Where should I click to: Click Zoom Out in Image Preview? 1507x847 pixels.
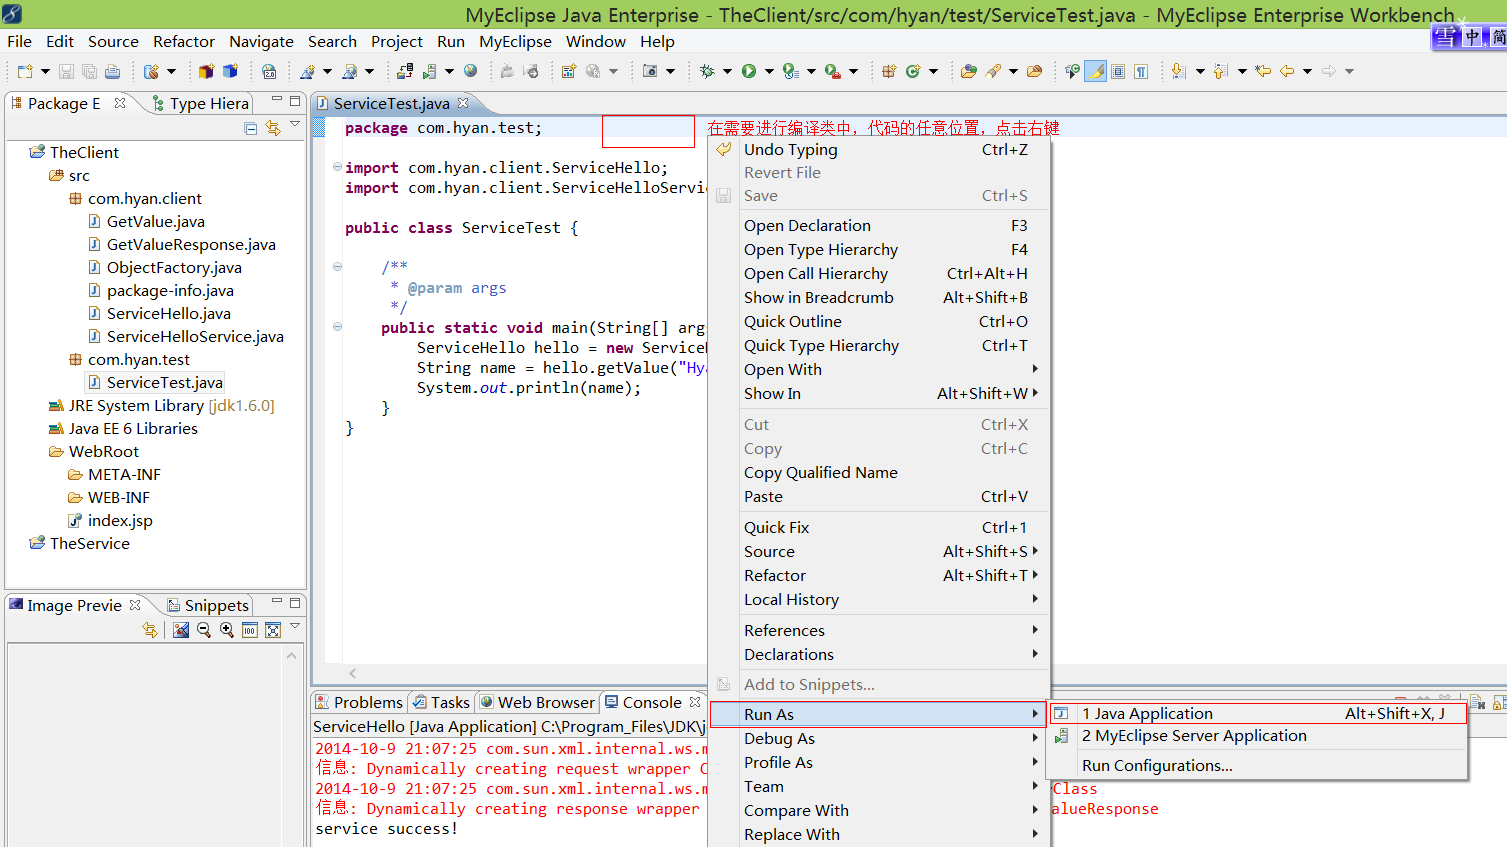204,630
